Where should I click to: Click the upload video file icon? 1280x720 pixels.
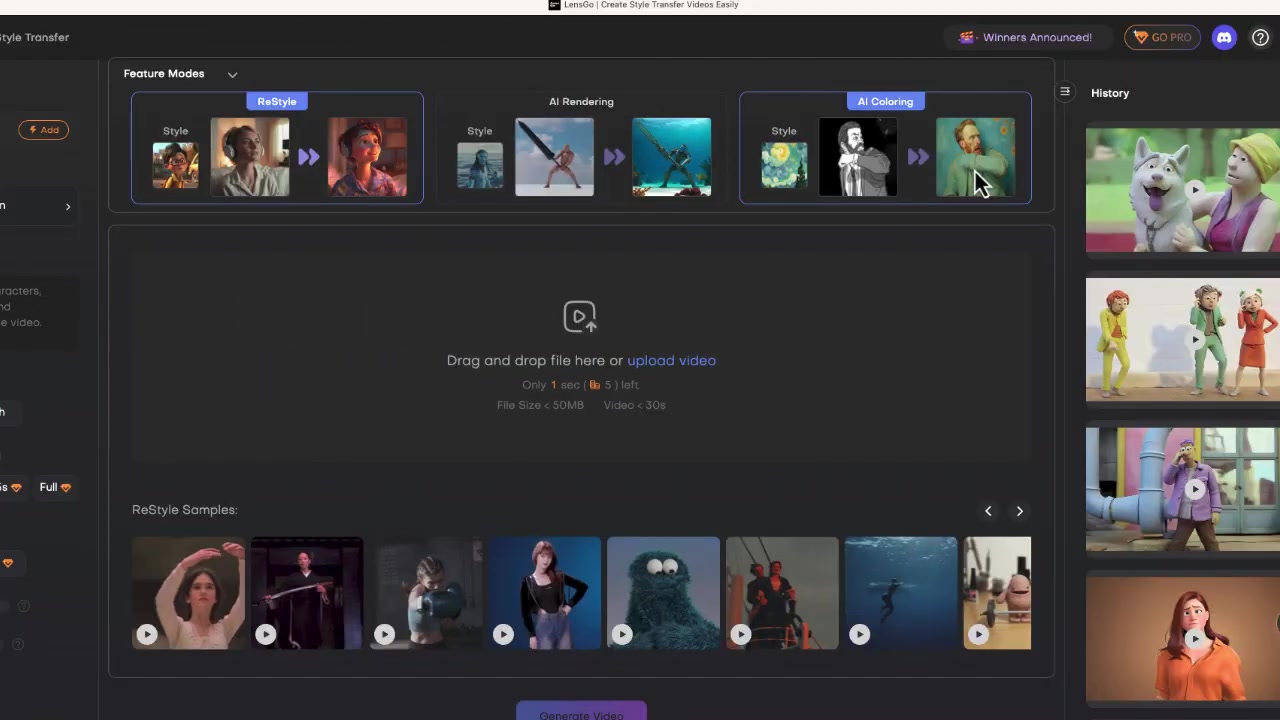[580, 317]
